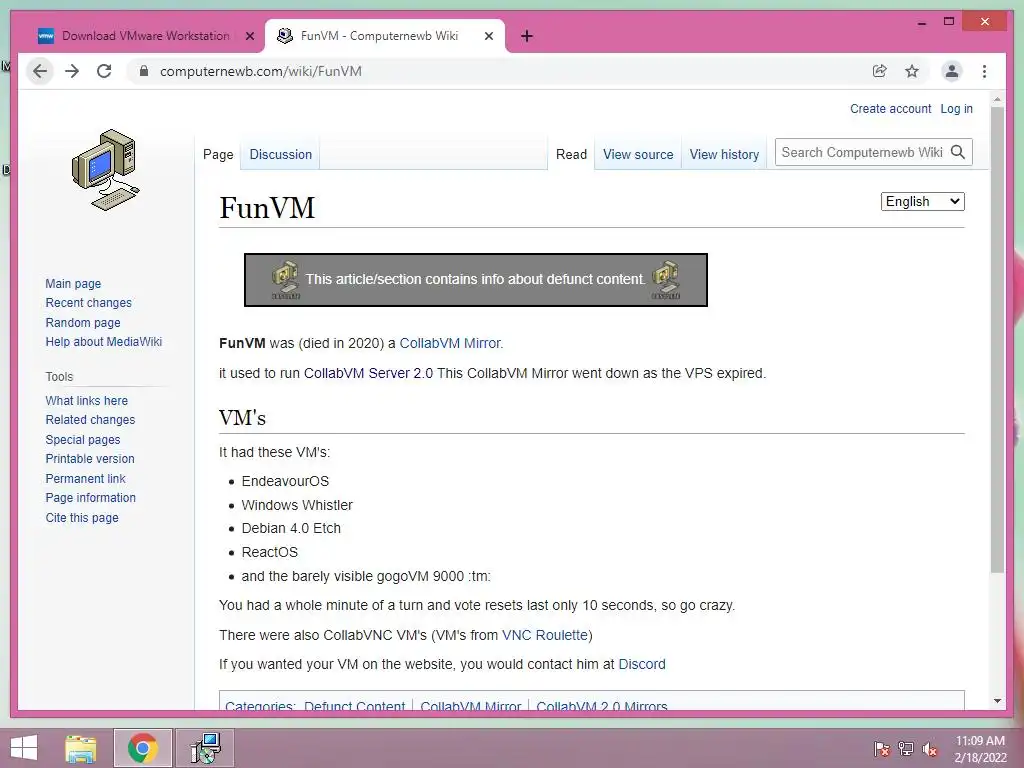Open the Discussion tab
This screenshot has height=768, width=1024.
point(281,154)
